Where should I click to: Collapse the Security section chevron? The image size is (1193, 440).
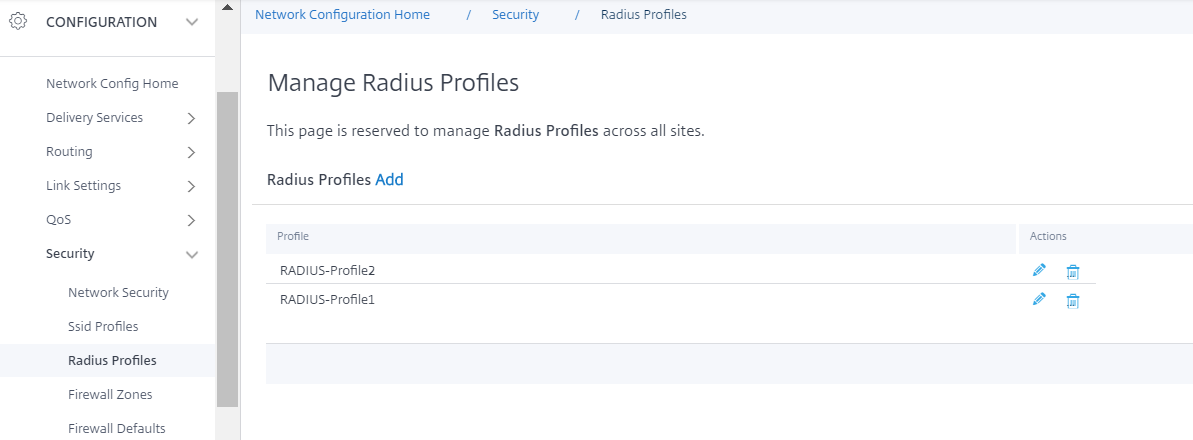192,254
